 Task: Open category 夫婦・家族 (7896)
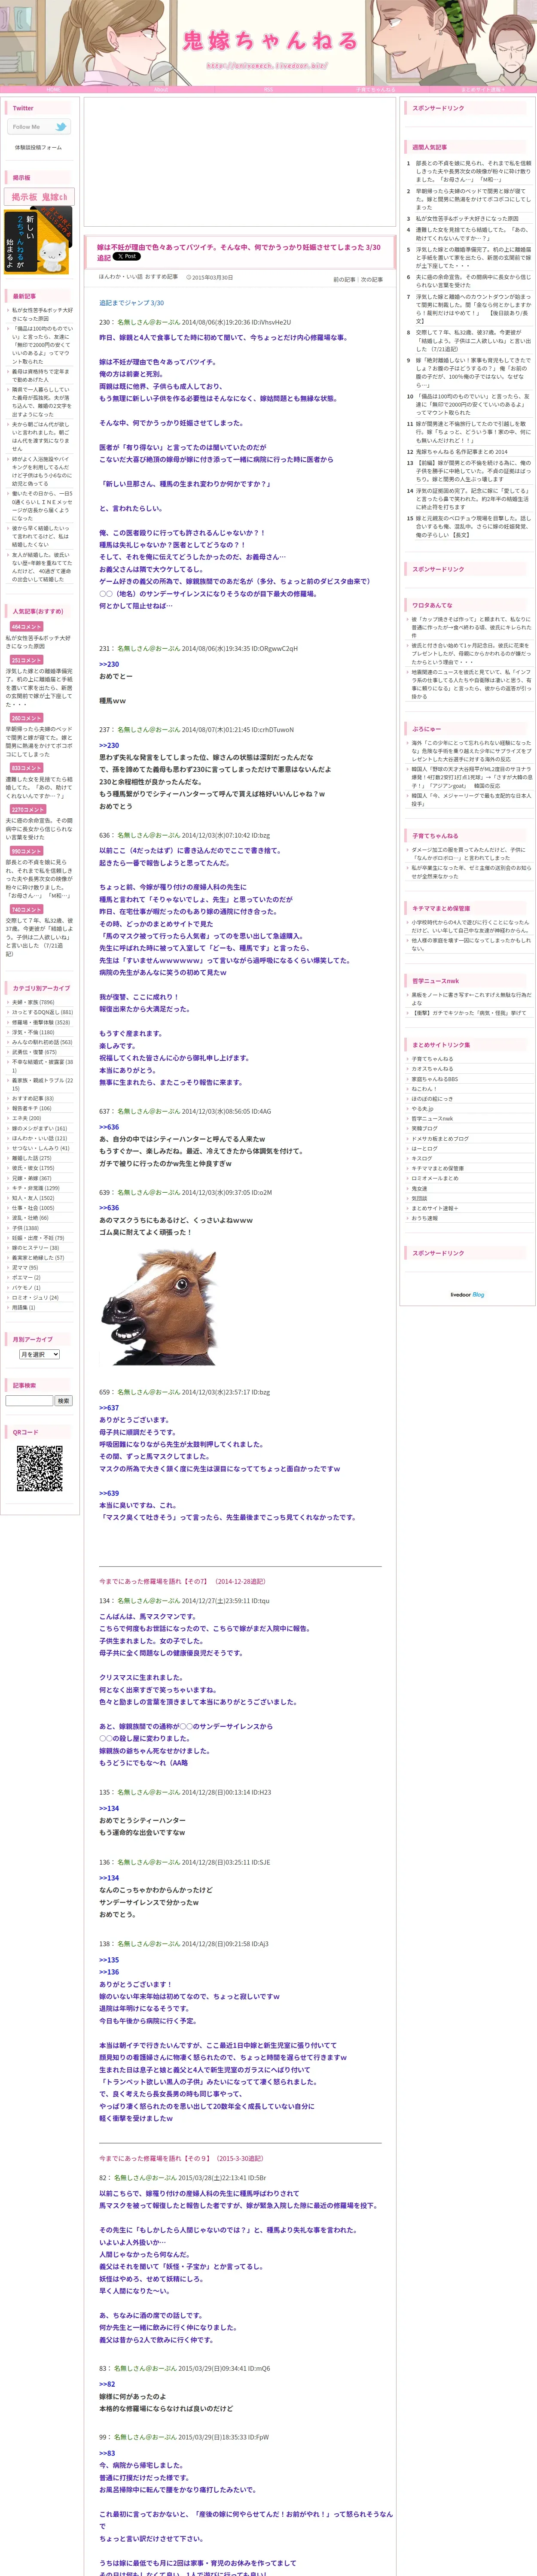(x=33, y=1002)
